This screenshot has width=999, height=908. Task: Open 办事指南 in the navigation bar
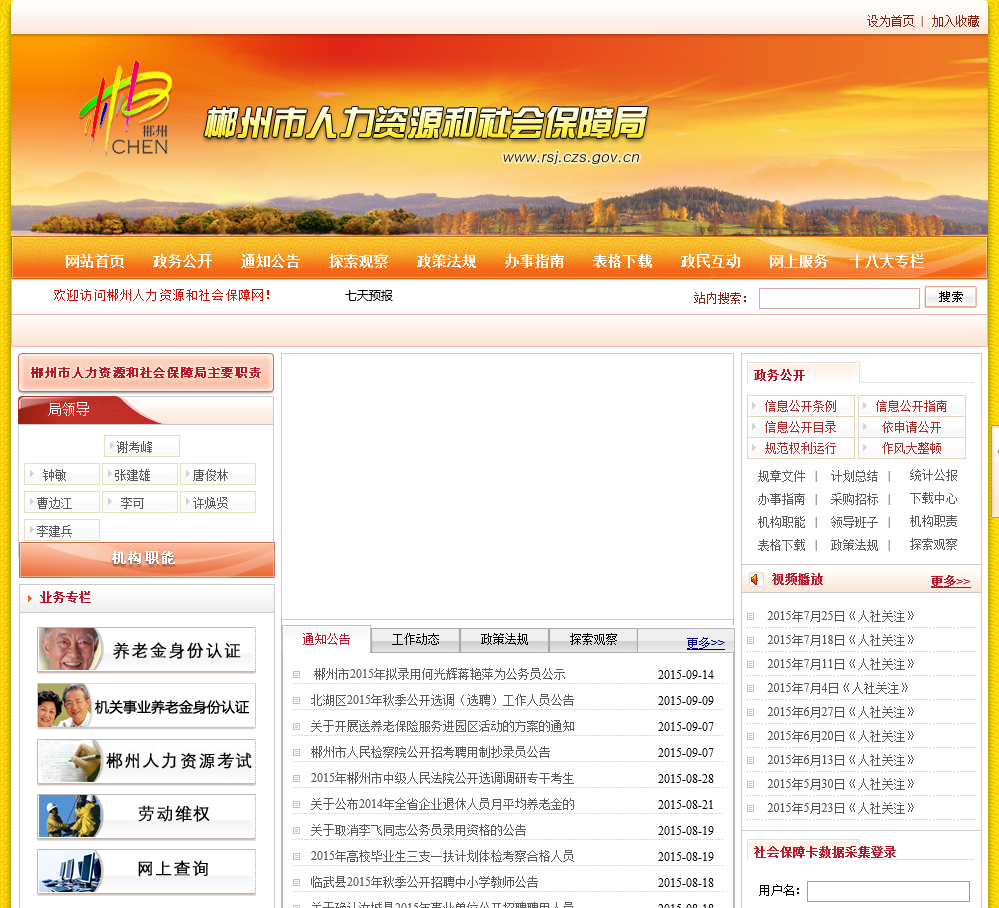pyautogui.click(x=534, y=261)
